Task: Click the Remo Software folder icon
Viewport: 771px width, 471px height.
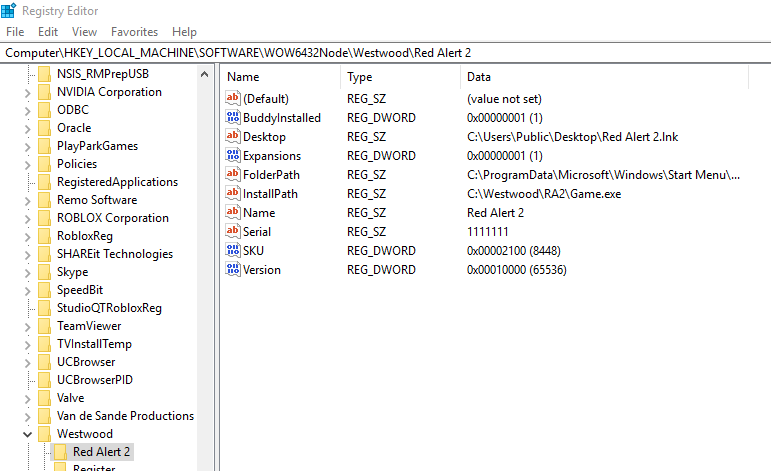Action: 44,200
